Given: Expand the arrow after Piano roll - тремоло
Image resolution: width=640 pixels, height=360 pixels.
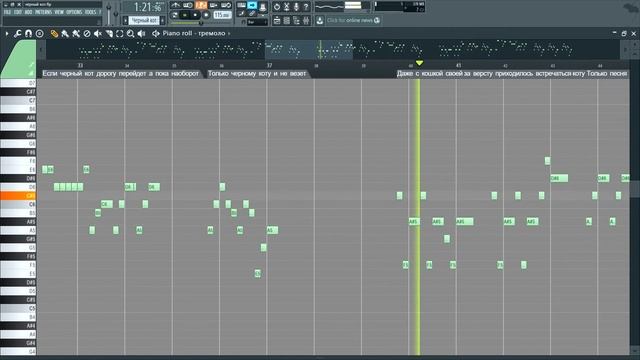Looking at the screenshot, I should tap(229, 33).
